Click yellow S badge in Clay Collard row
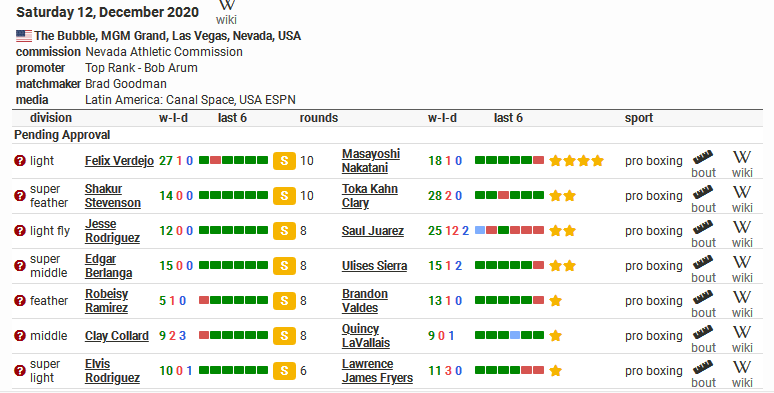The image size is (774, 393). tap(284, 336)
